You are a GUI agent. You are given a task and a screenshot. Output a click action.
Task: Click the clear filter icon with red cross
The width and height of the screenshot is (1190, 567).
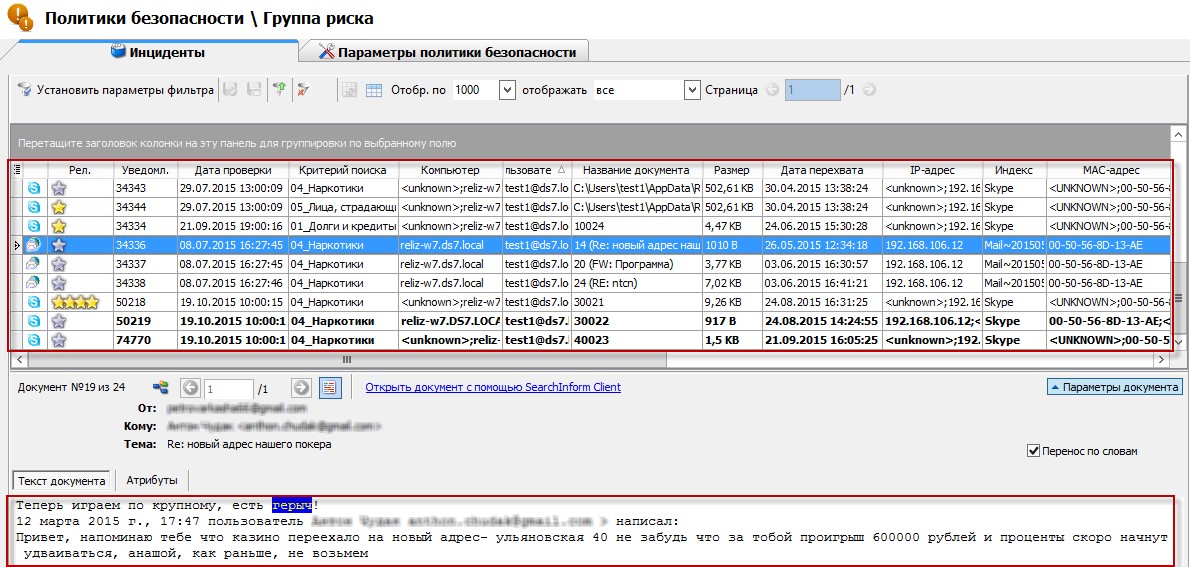click(304, 90)
